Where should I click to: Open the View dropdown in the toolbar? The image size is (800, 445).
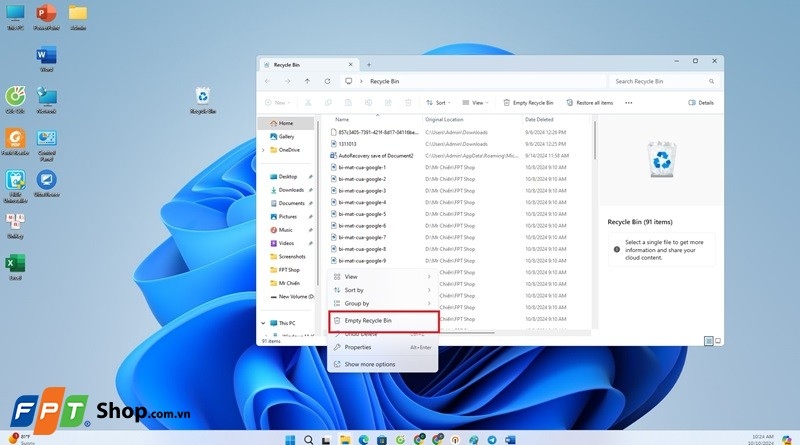click(475, 103)
